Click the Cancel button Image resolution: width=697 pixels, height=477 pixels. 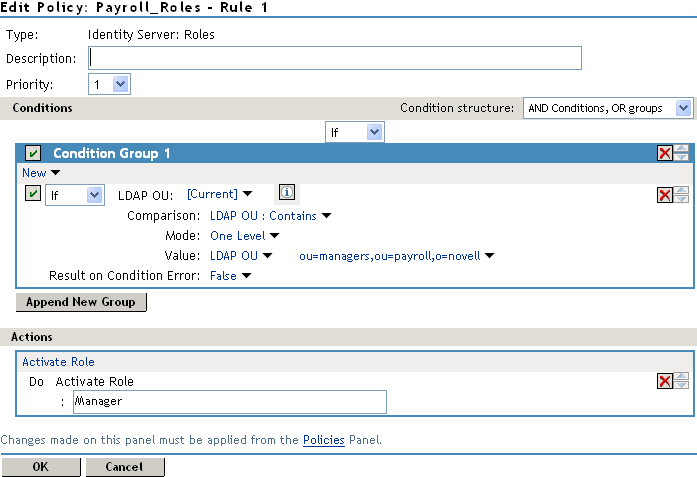(x=125, y=467)
